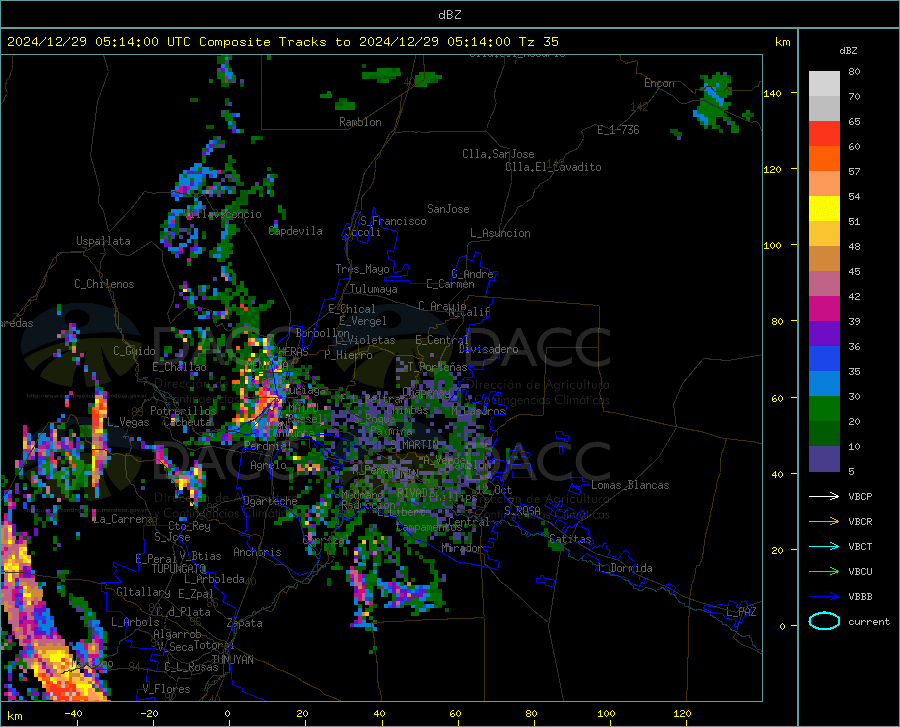Click the 'Tulumaya' map label
Screen dimensions: 900x727
tap(374, 289)
